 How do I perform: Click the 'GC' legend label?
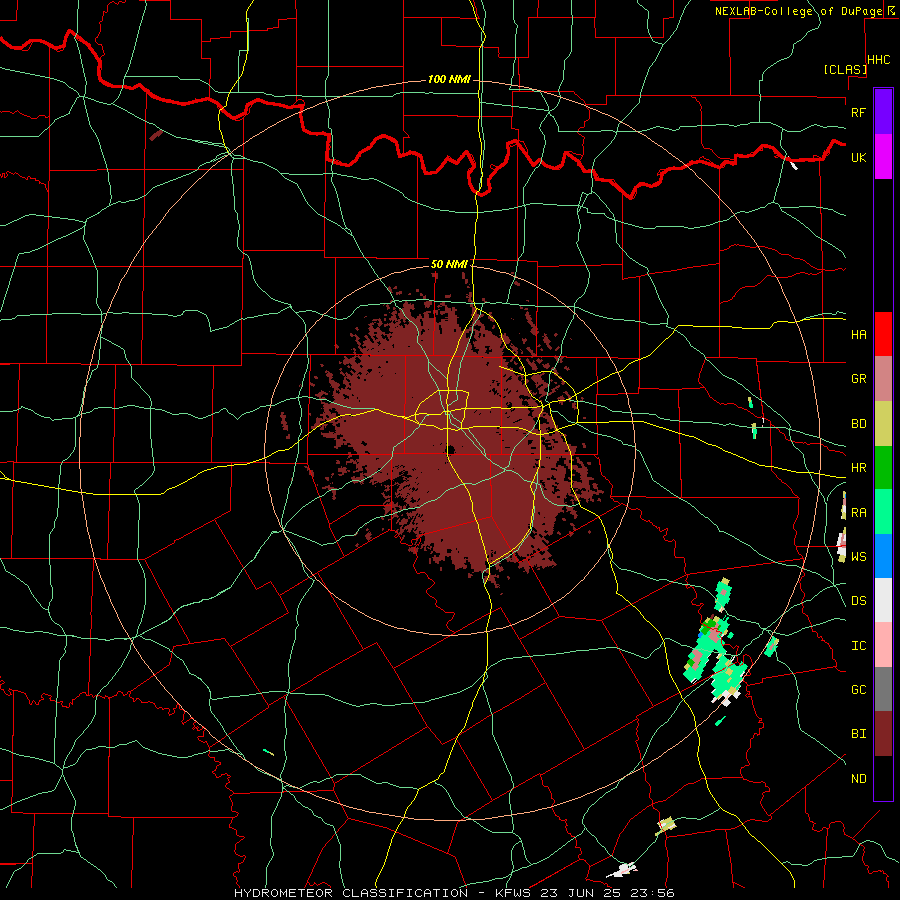(x=858, y=689)
